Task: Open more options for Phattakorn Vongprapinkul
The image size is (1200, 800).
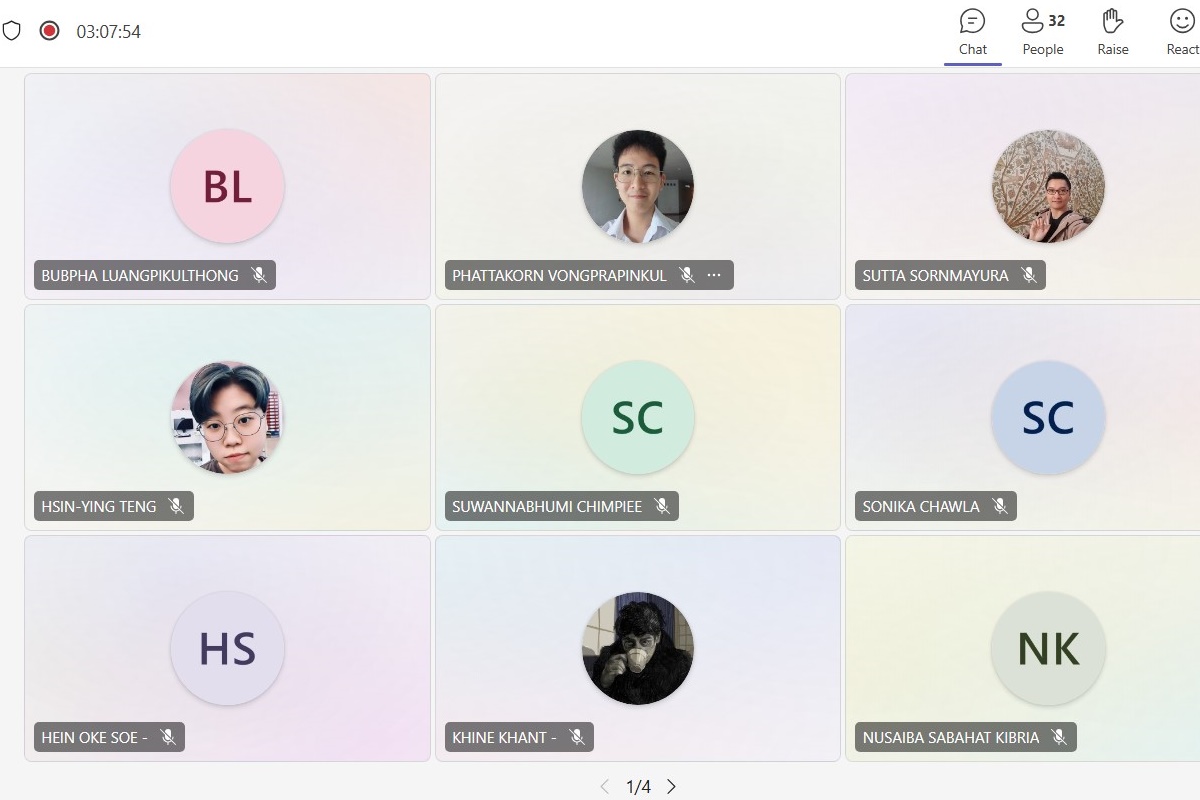Action: point(714,275)
